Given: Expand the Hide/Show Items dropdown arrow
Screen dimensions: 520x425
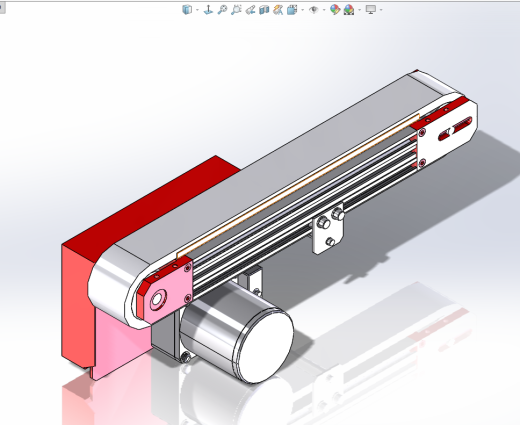Looking at the screenshot, I should pyautogui.click(x=324, y=10).
